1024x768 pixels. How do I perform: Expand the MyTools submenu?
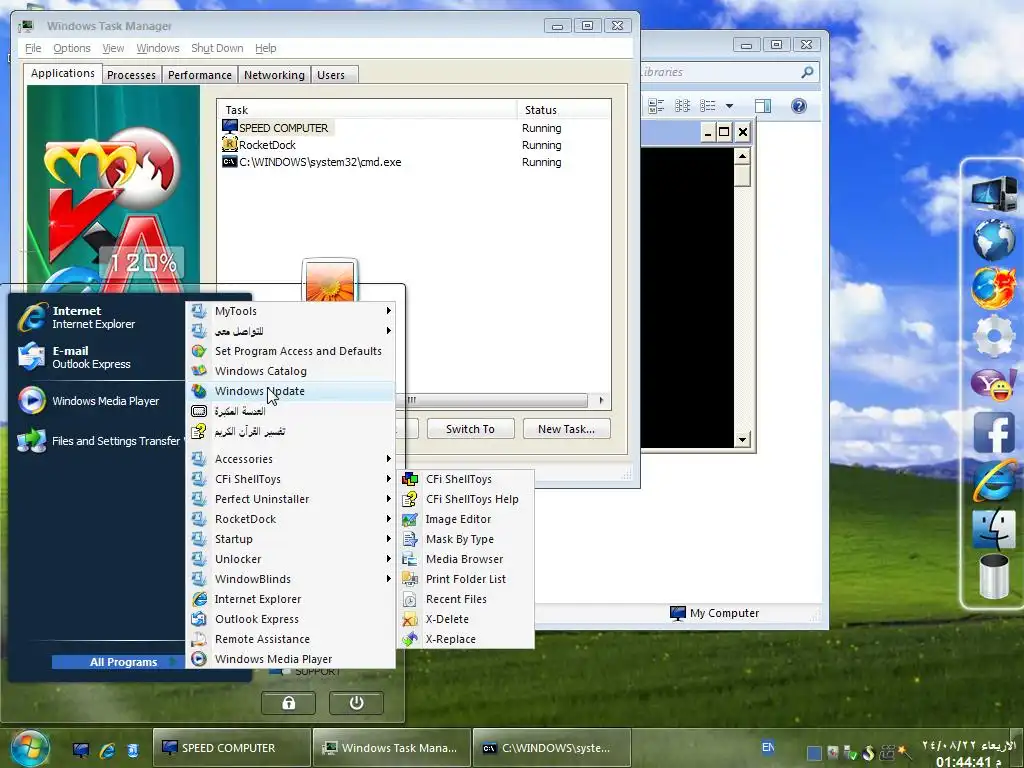[x=291, y=311]
